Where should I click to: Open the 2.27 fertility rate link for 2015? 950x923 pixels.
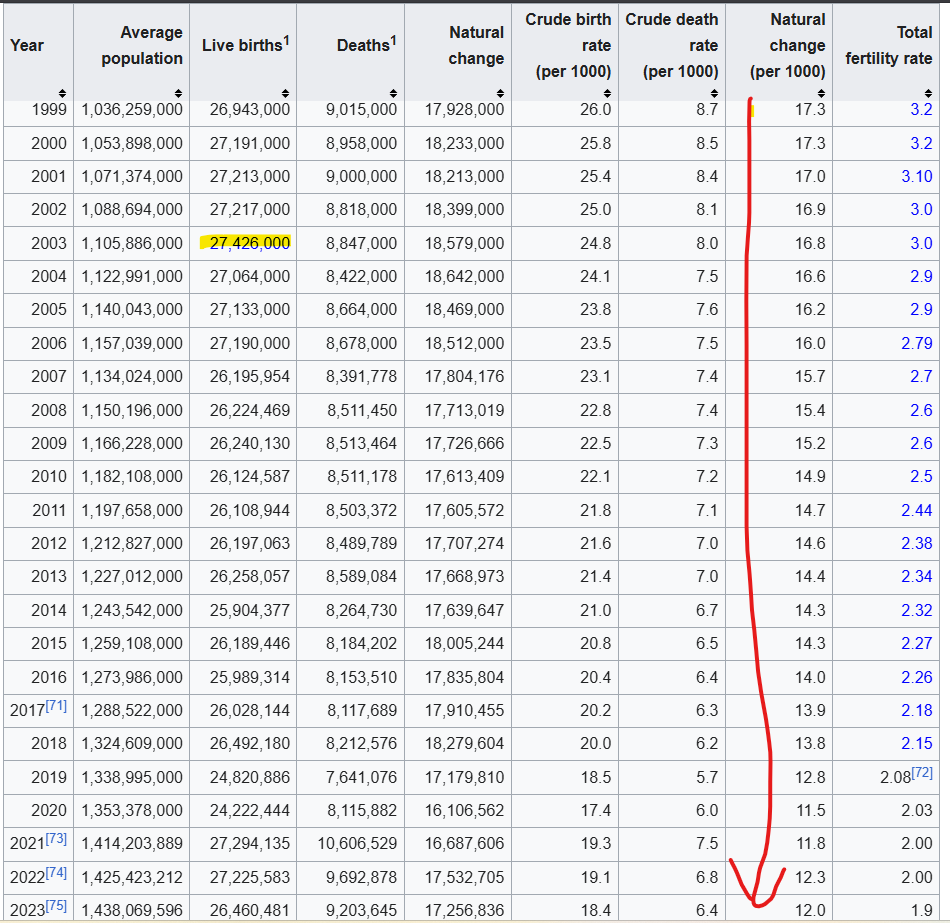(915, 643)
